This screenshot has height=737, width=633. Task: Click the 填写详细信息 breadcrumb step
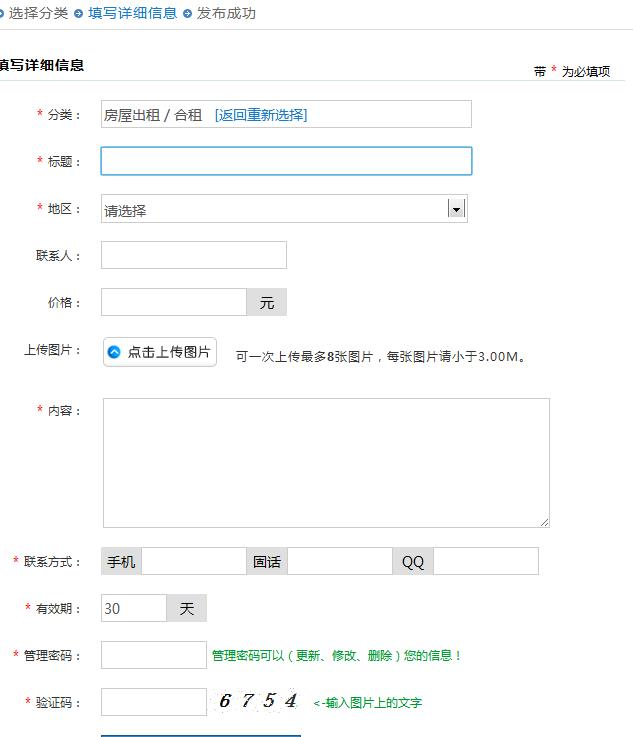tap(132, 13)
